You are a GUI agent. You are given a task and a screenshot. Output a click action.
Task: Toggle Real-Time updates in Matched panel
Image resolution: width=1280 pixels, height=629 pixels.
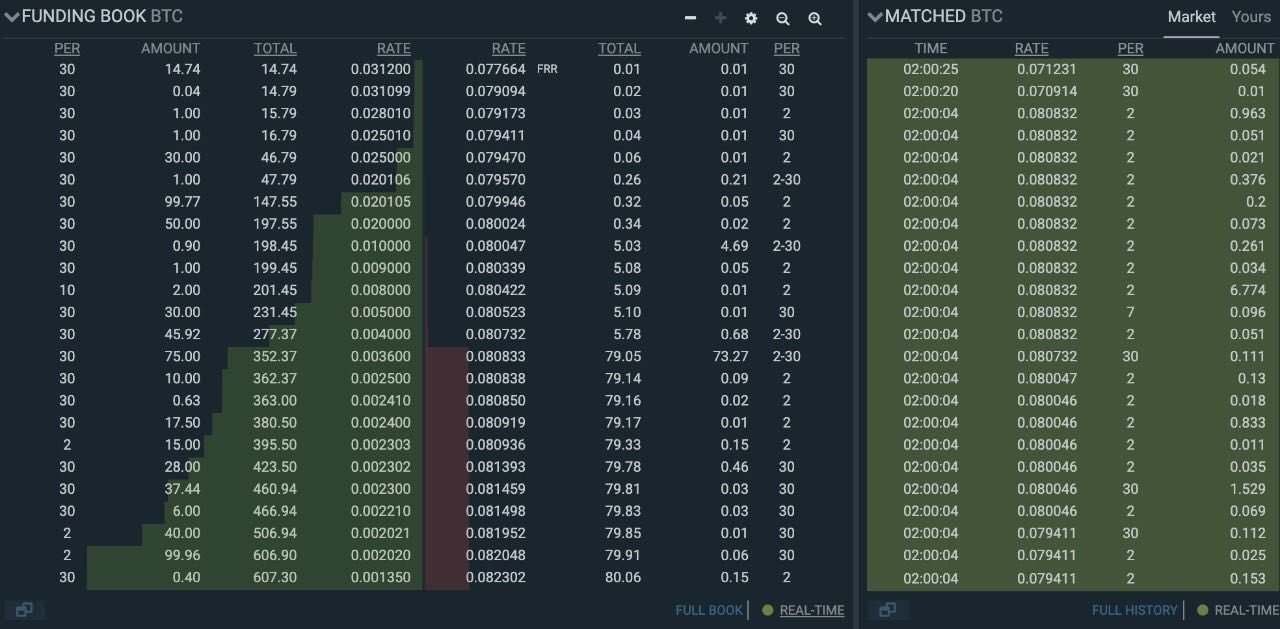[x=1246, y=610]
